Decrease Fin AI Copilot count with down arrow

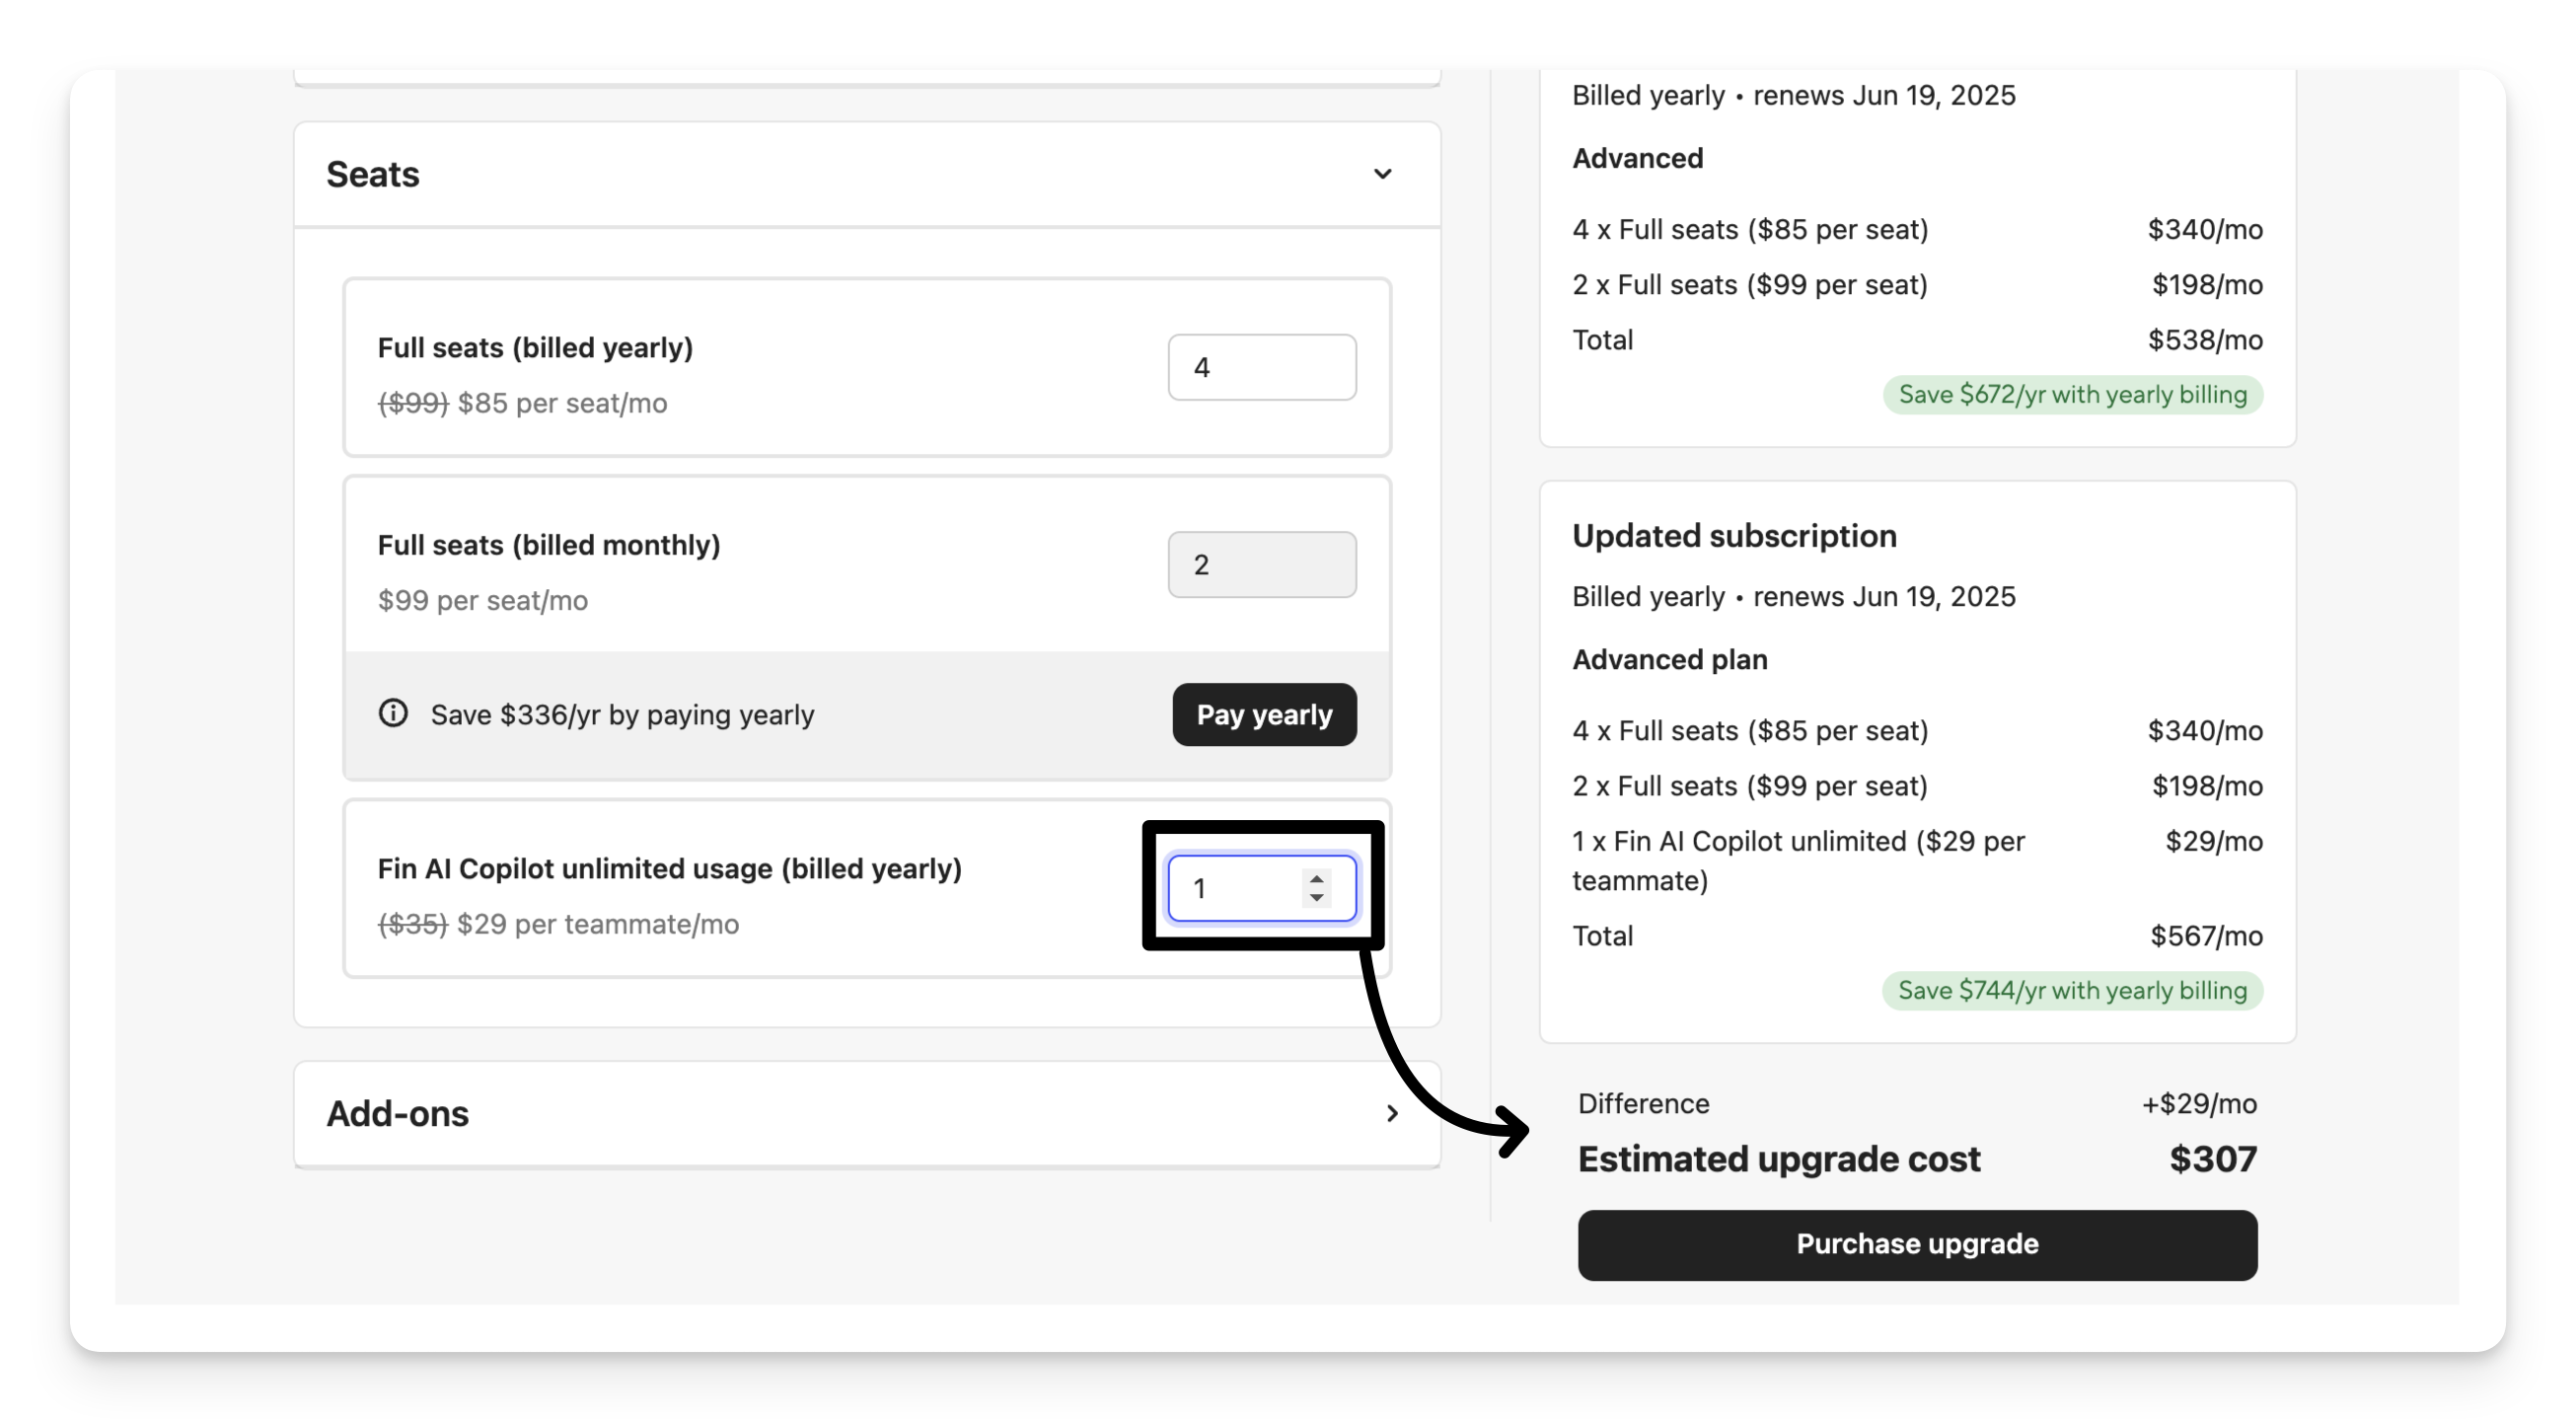pos(1317,898)
